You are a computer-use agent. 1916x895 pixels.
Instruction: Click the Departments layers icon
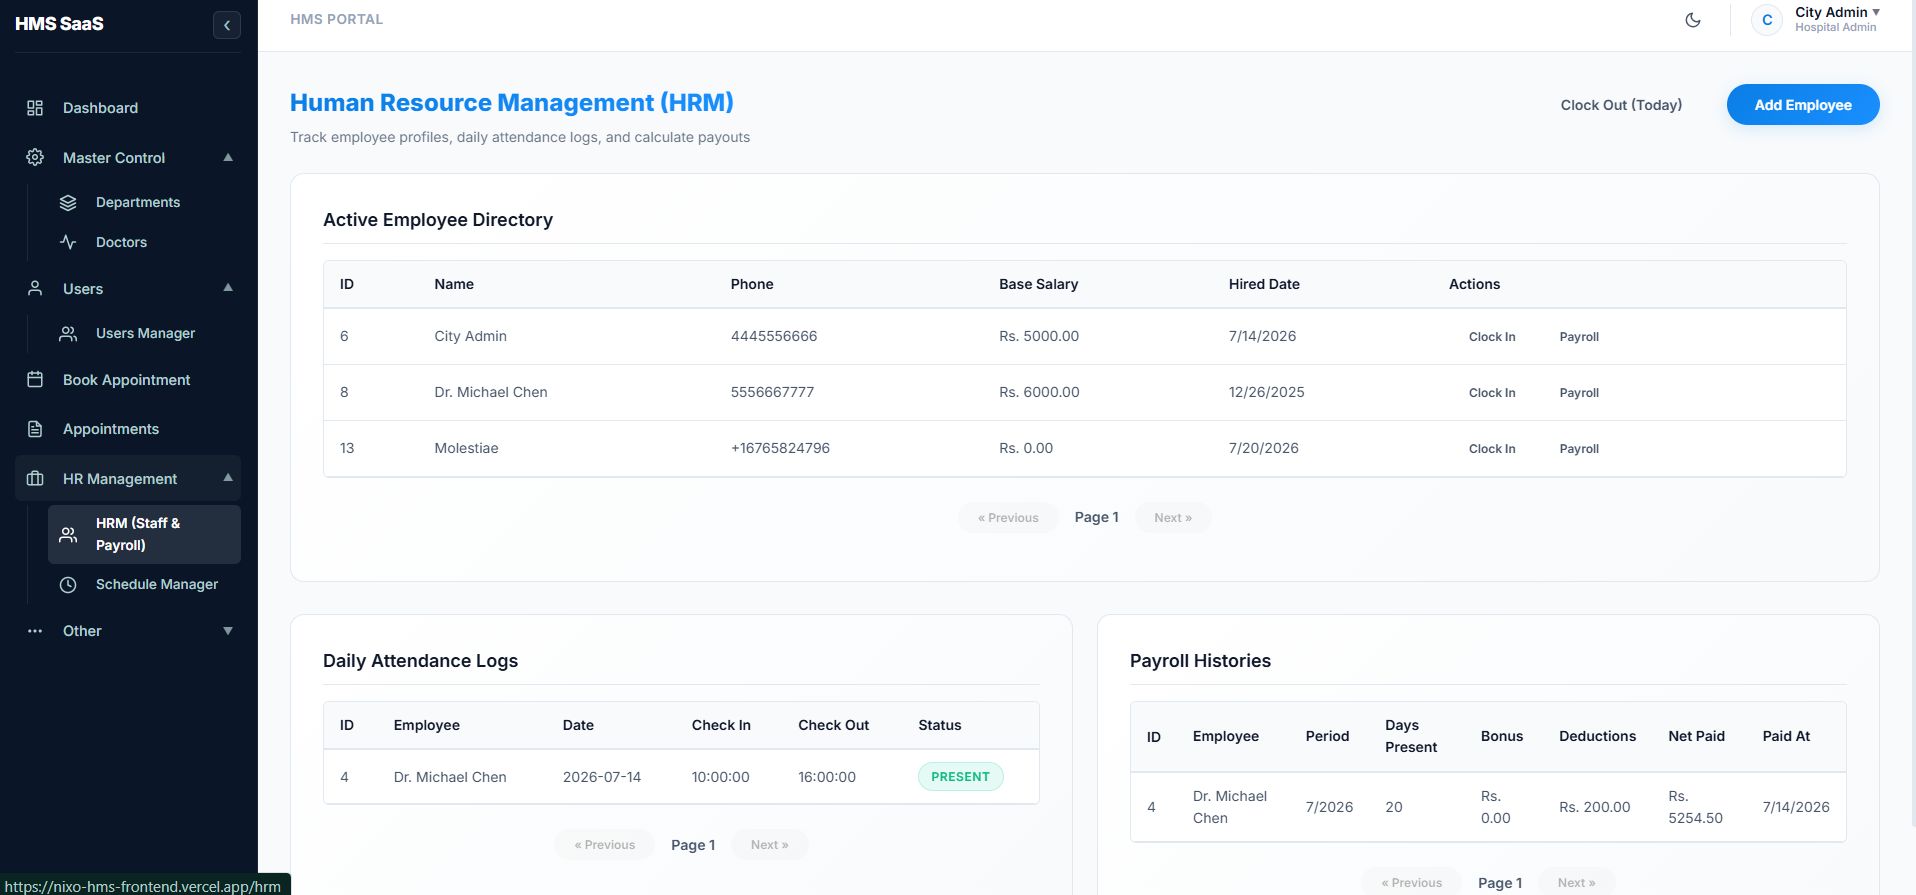pos(68,203)
